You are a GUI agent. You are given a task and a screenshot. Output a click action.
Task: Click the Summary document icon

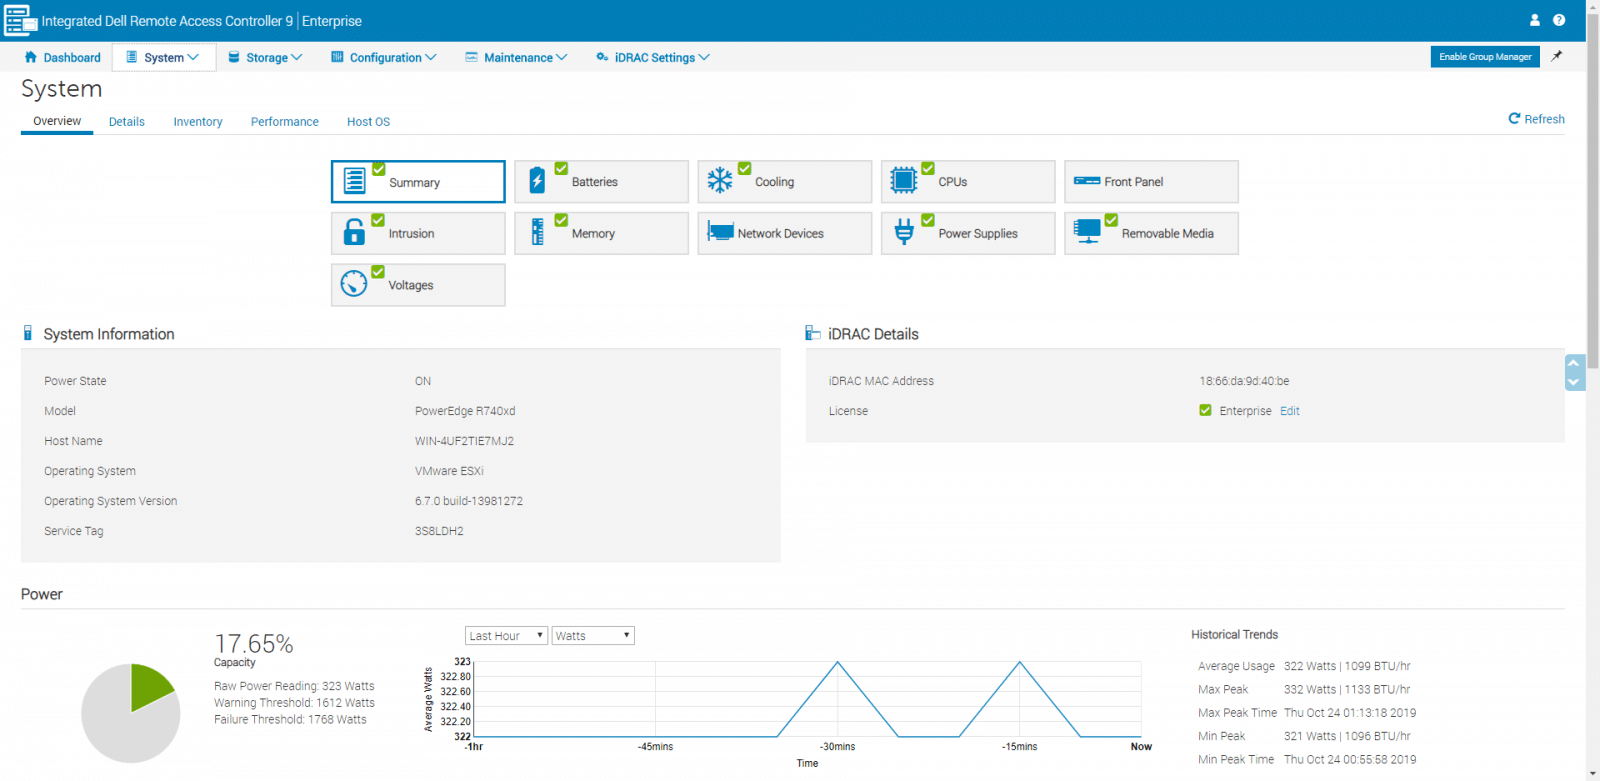(x=355, y=181)
